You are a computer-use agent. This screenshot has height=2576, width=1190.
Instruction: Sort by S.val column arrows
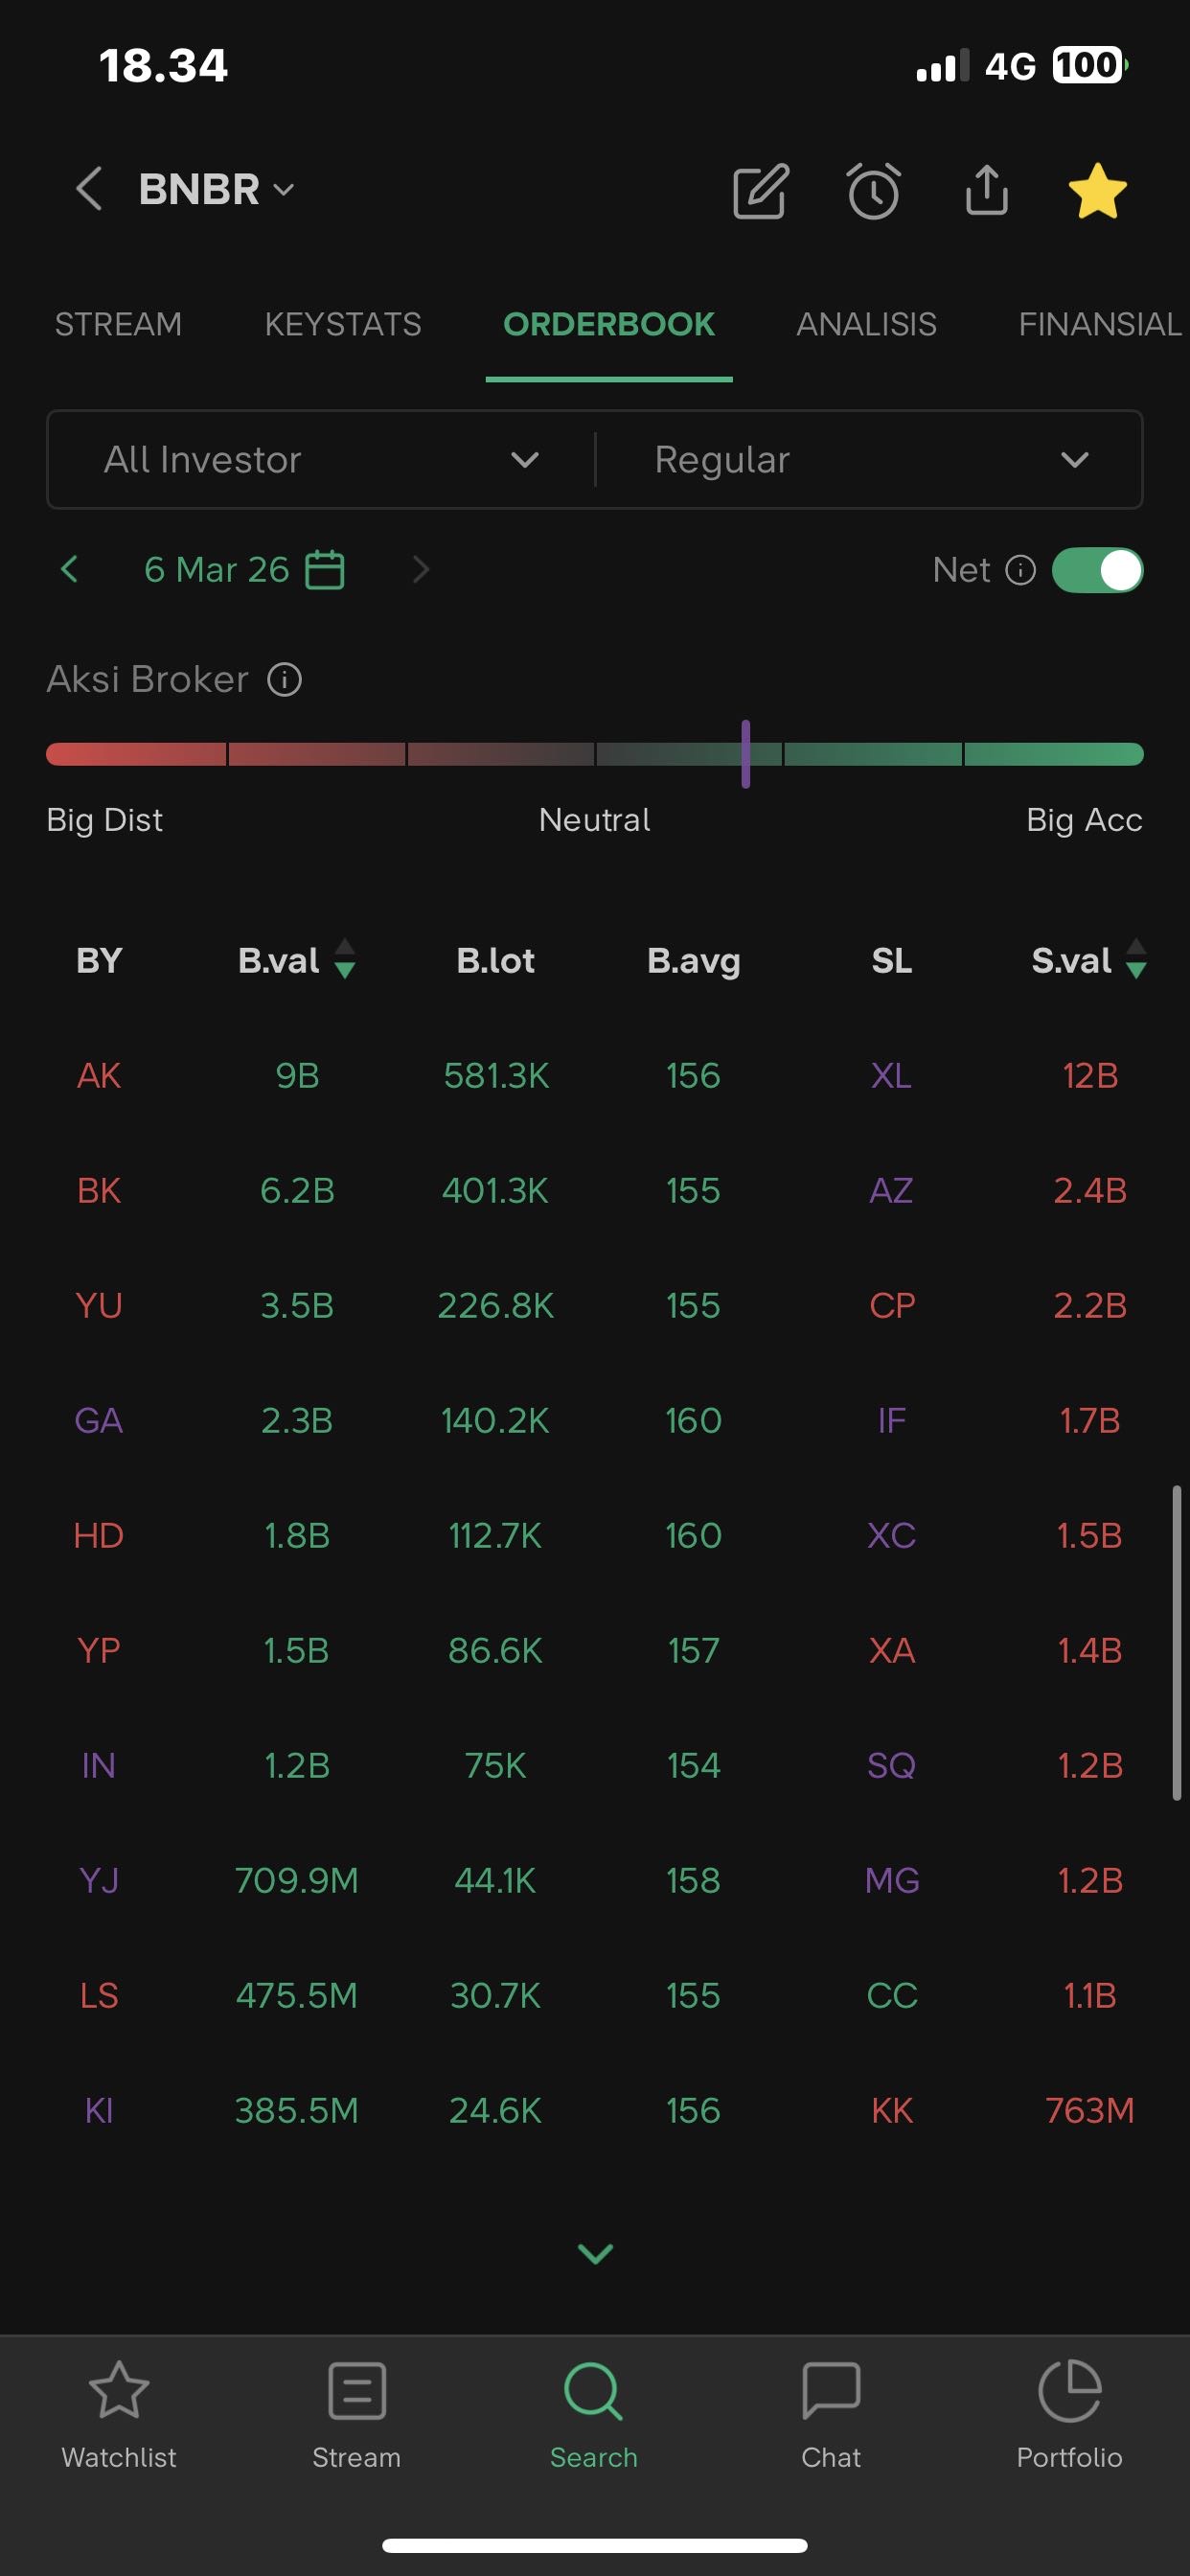1136,959
